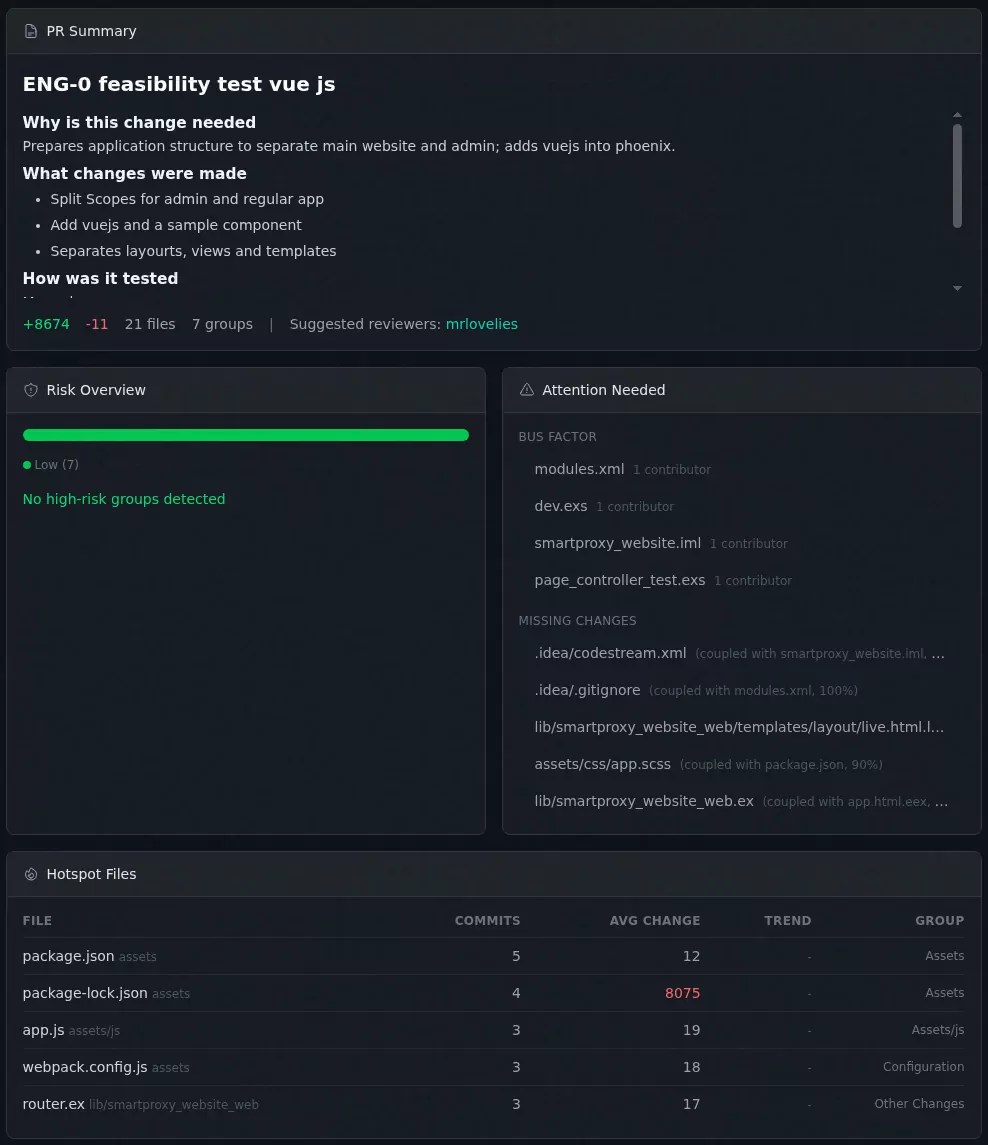The image size is (988, 1145).
Task: Click the Attention Needed warning triangle icon
Action: [x=527, y=389]
